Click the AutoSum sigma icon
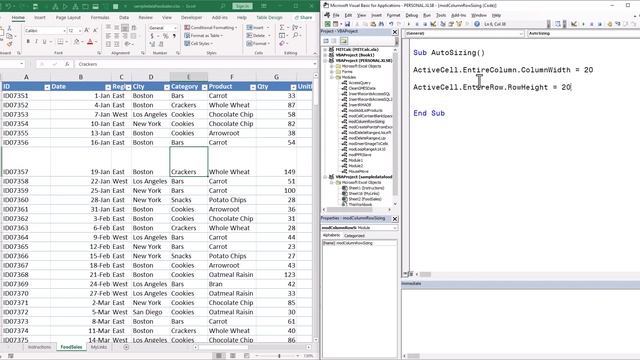The height and width of the screenshot is (360, 640). pos(282,27)
